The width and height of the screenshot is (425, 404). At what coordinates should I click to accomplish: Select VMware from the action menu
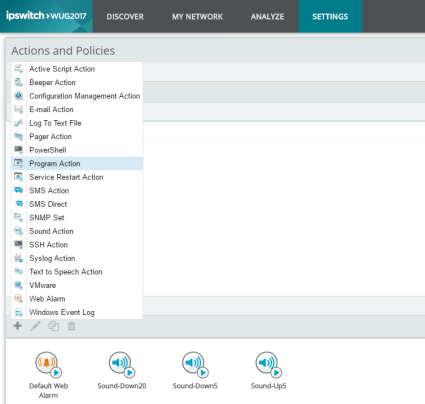point(77,285)
